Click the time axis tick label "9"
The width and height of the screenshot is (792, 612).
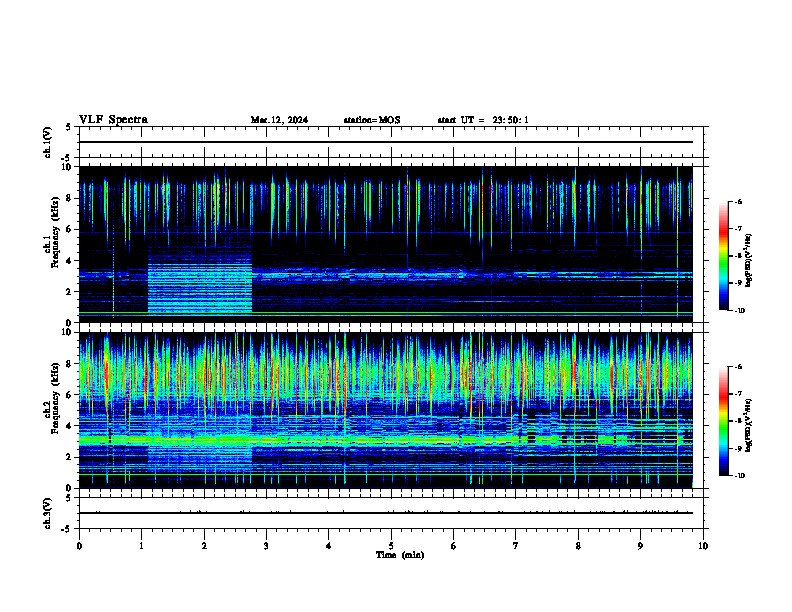(640, 546)
